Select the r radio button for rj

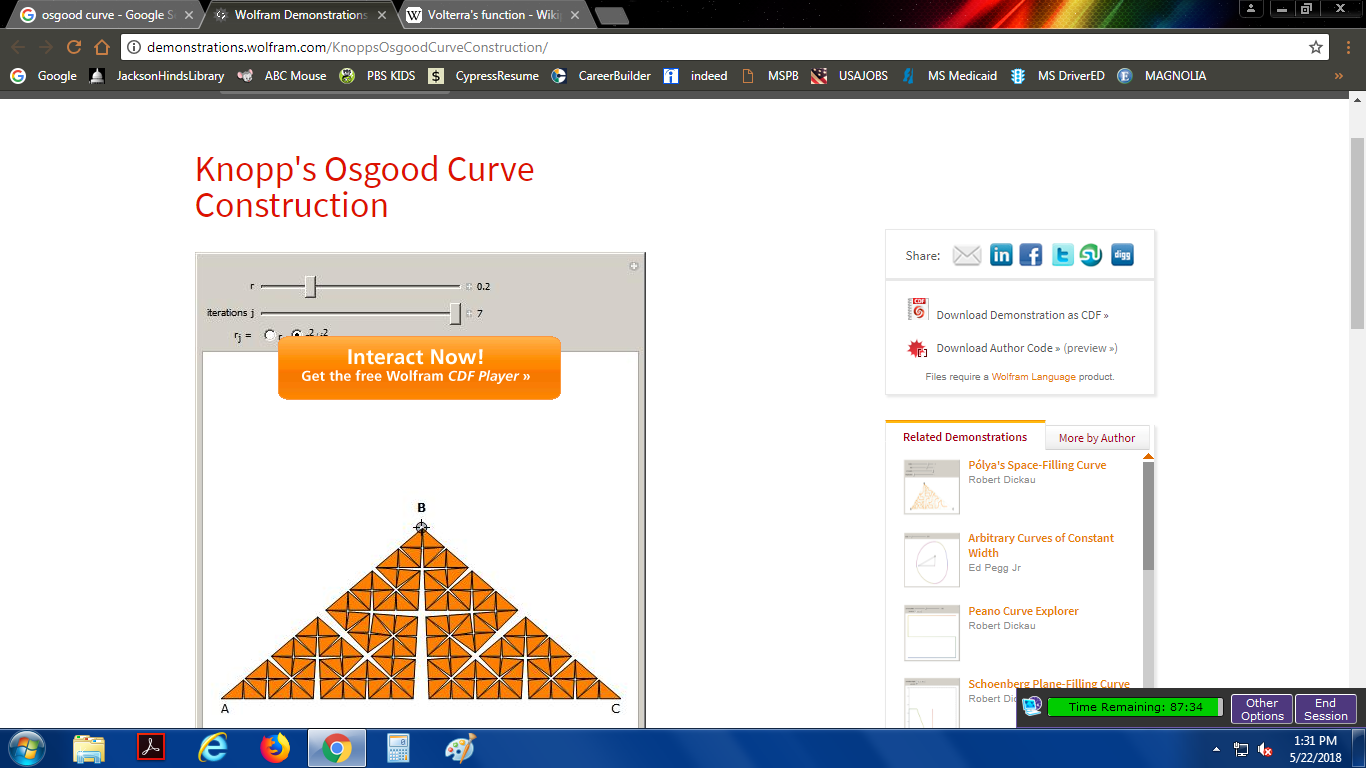270,336
